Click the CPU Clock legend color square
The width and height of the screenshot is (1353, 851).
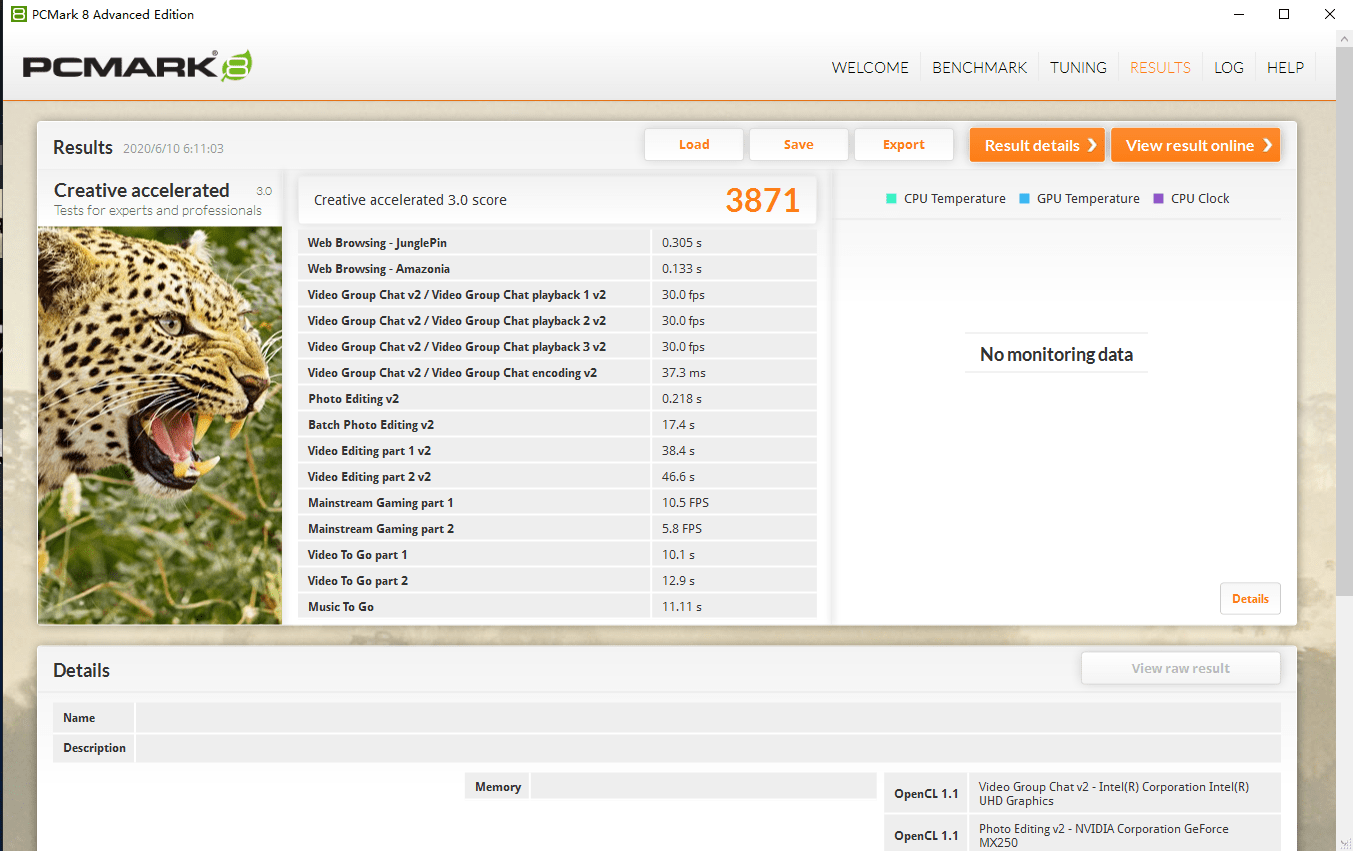[x=1158, y=198]
